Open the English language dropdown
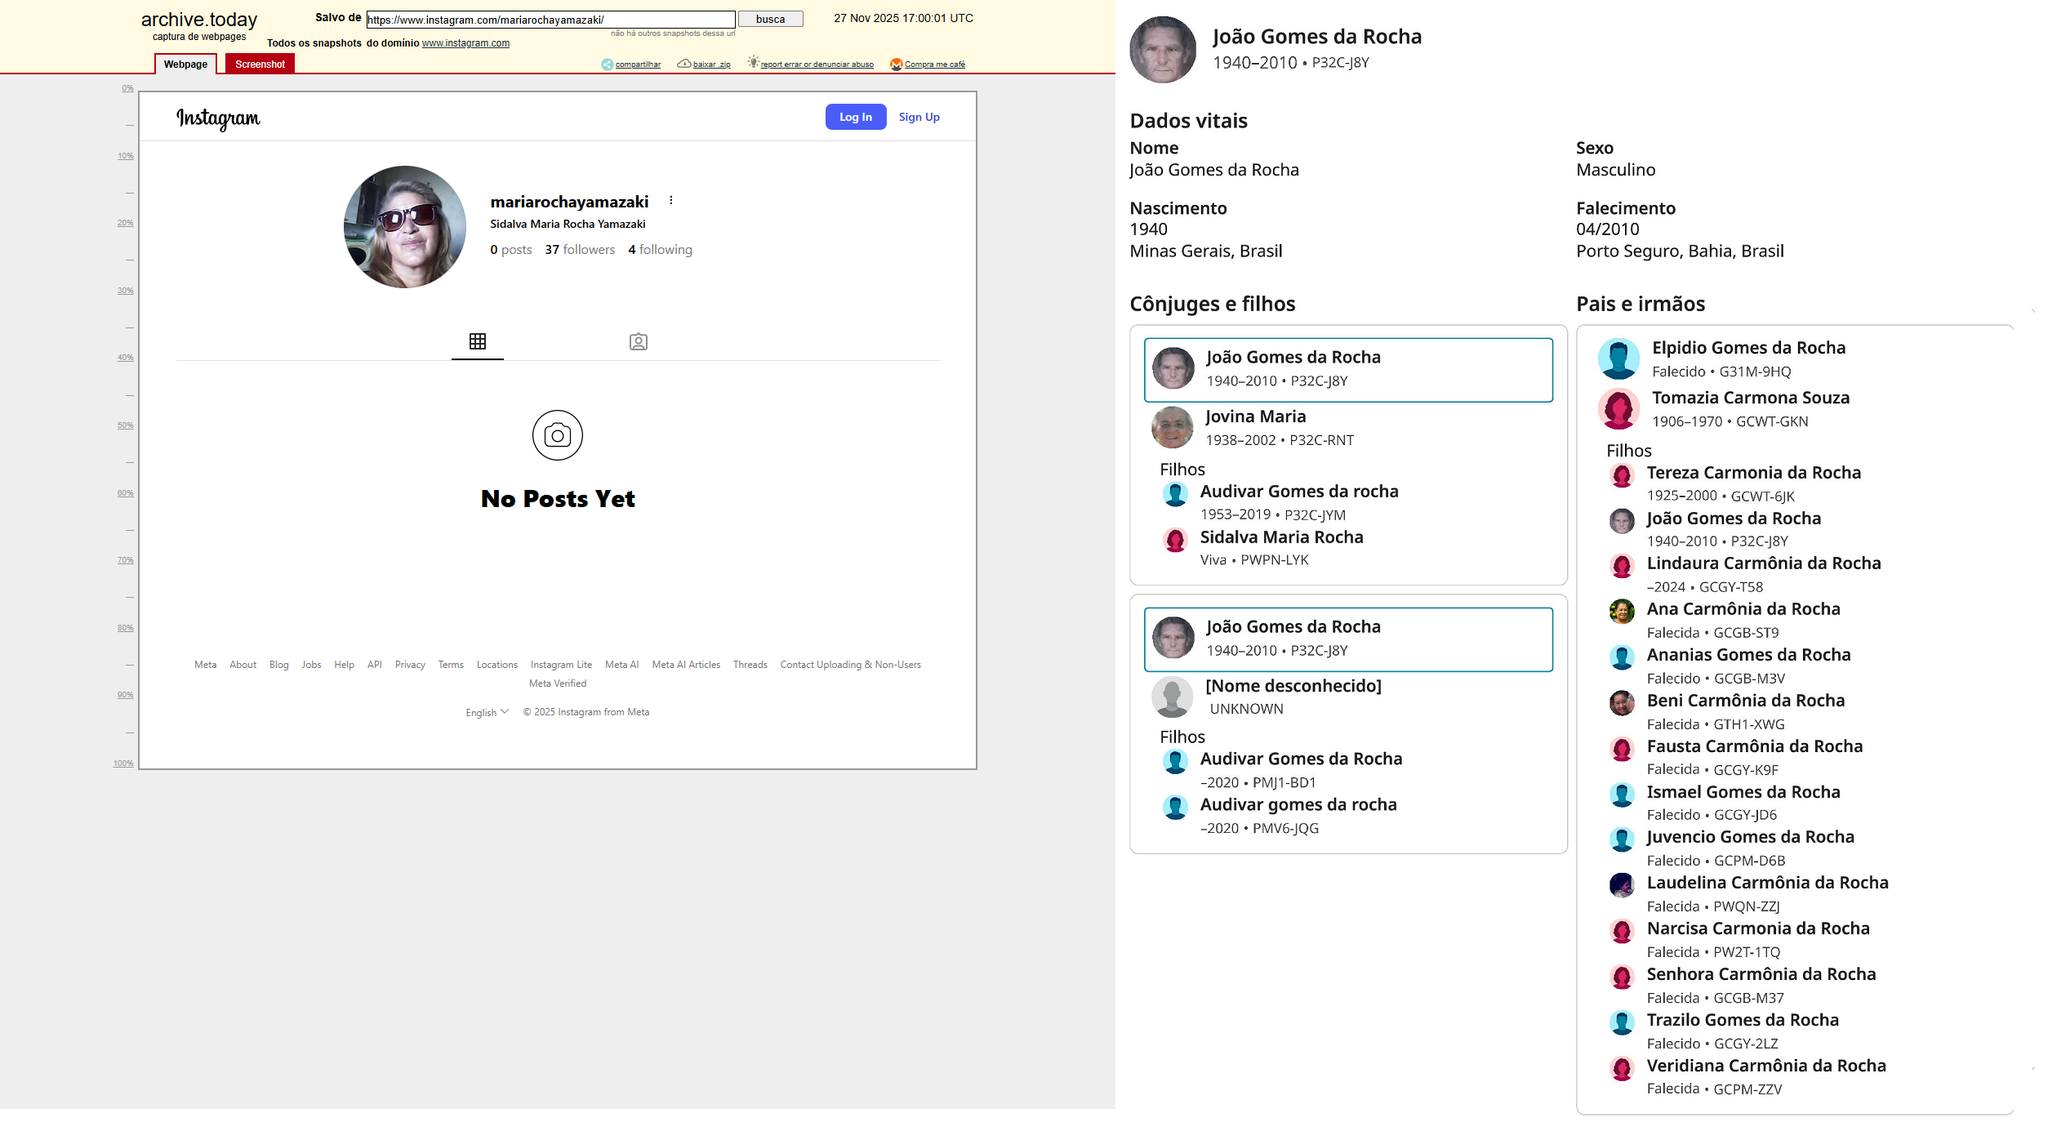This screenshot has width=2048, height=1122. coord(487,712)
